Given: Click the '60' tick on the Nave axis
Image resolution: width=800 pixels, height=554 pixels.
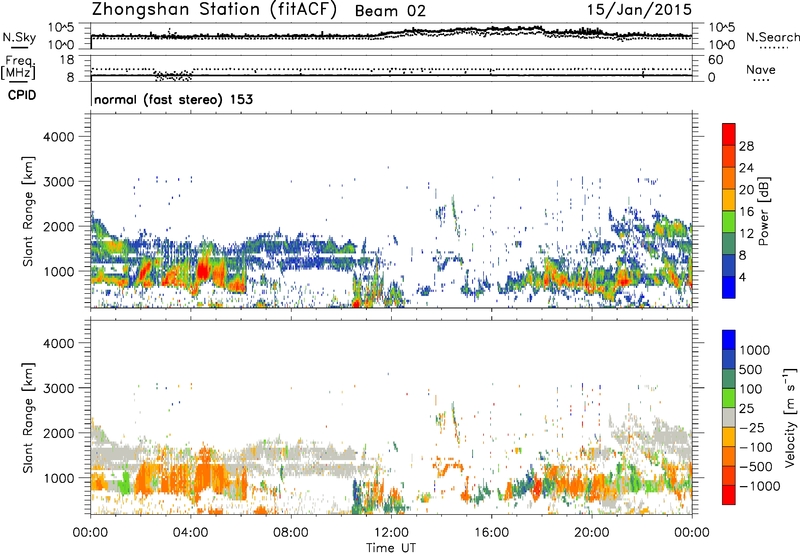Looking at the screenshot, I should point(715,60).
